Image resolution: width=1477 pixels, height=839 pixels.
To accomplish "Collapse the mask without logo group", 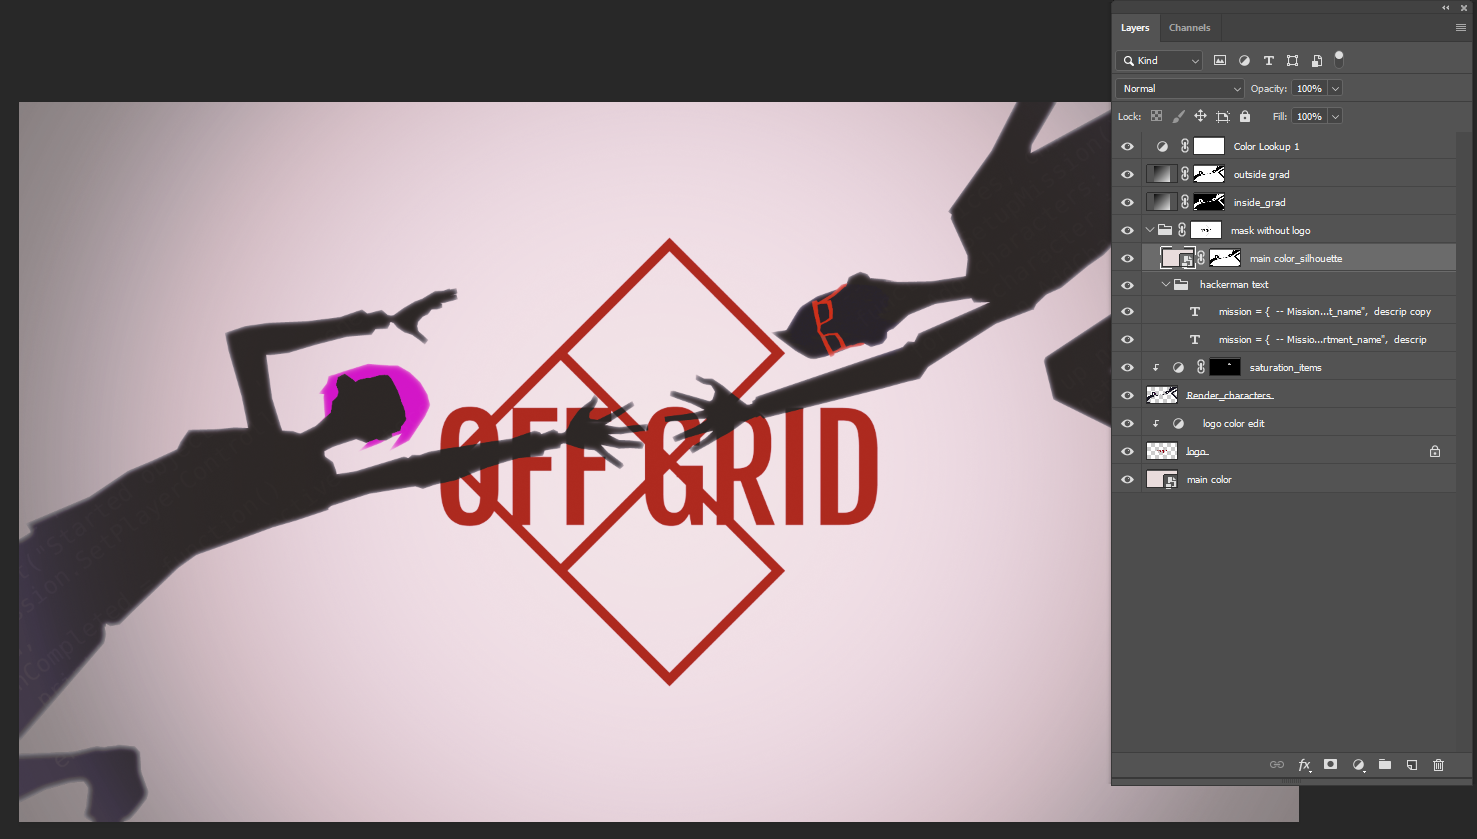I will click(x=1150, y=230).
